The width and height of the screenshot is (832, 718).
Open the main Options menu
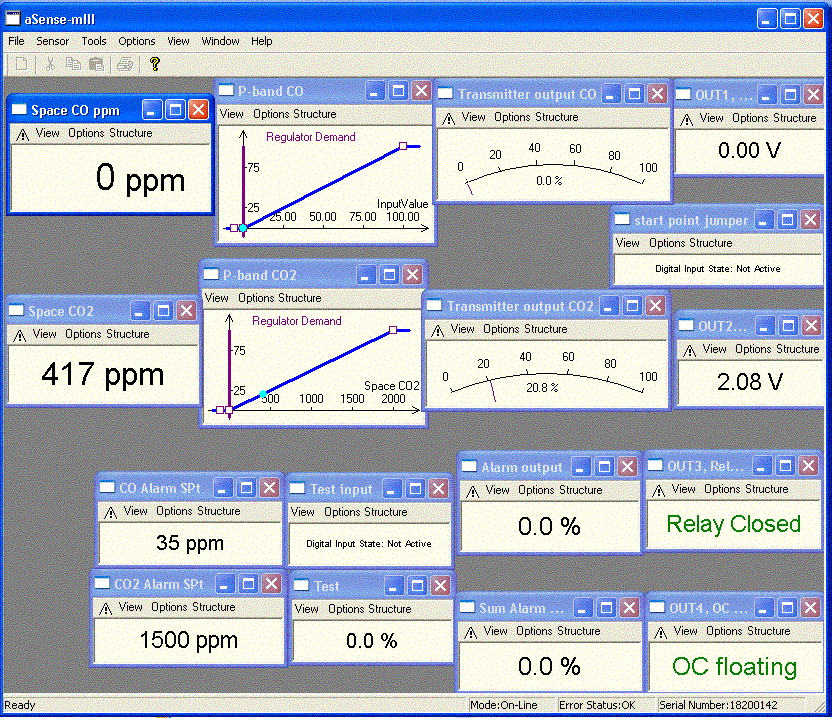tap(136, 41)
